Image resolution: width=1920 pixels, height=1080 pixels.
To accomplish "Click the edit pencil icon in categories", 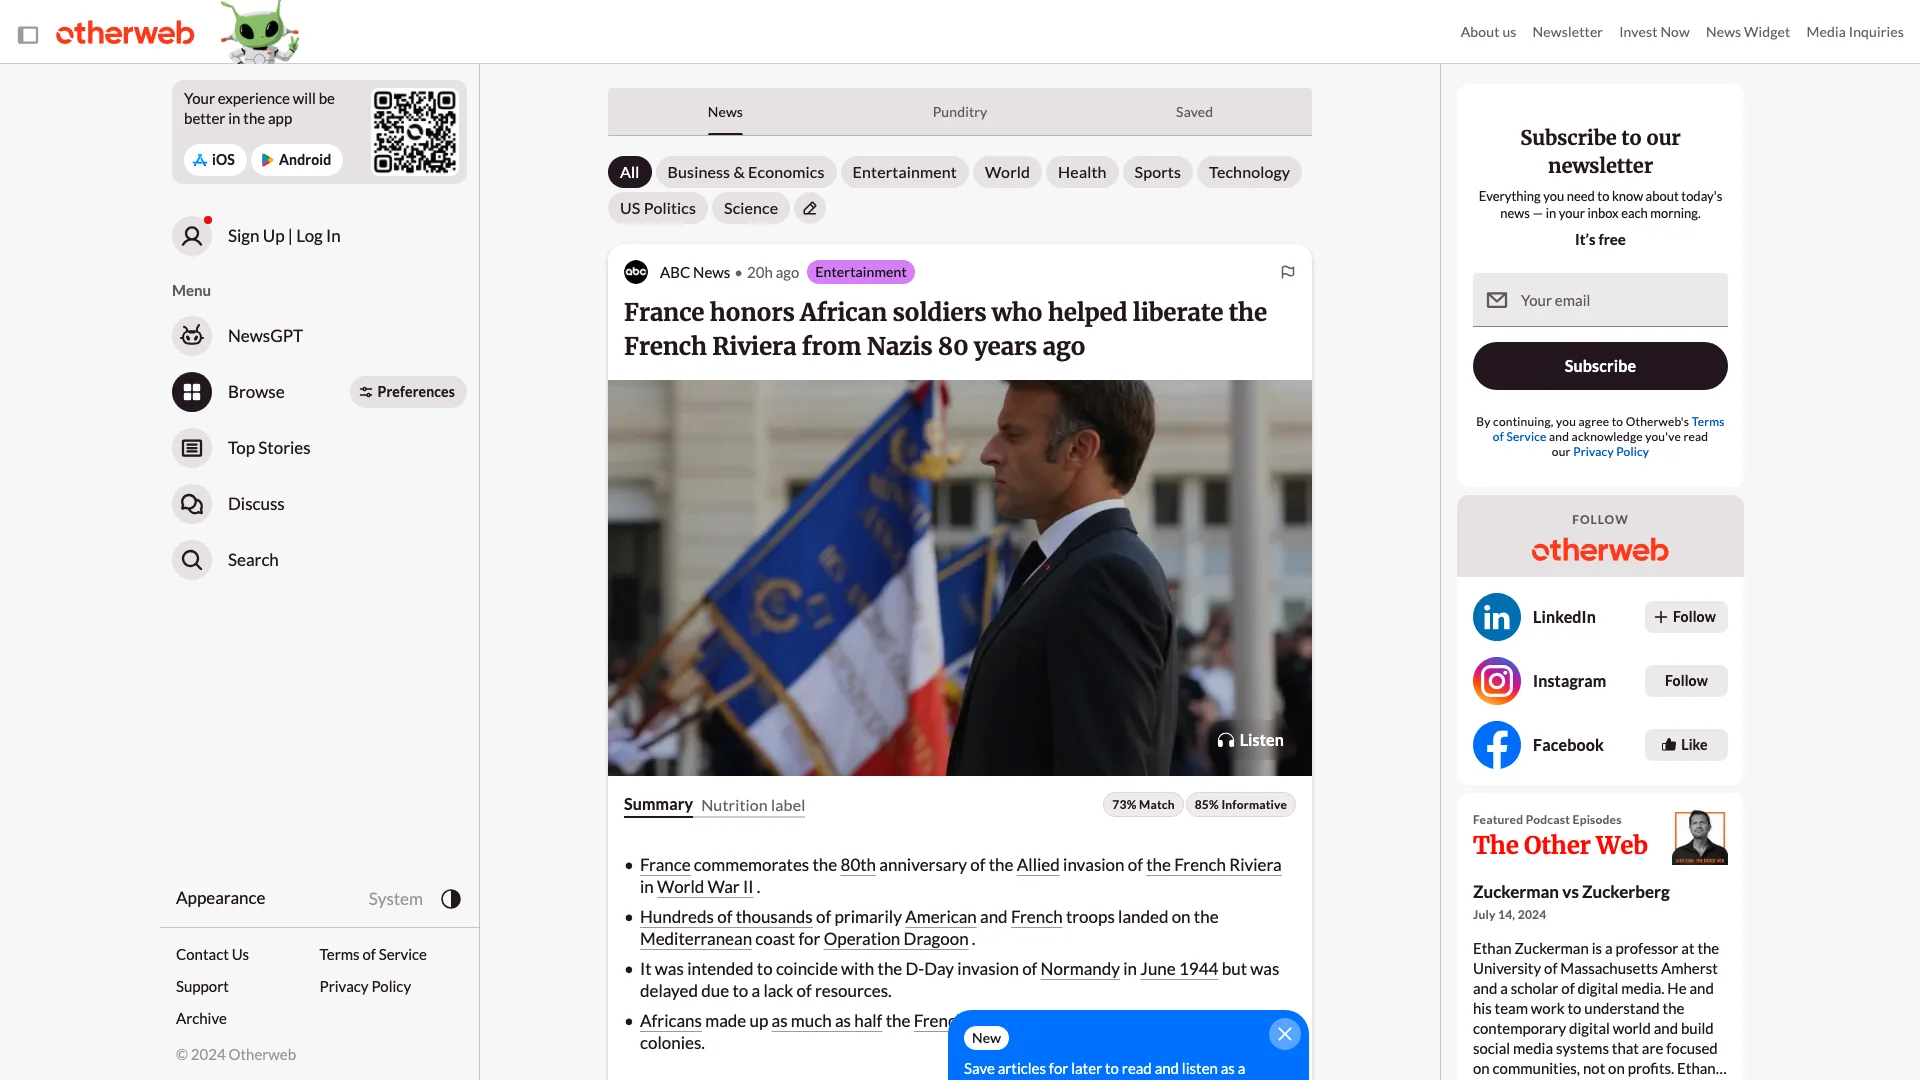I will coord(810,207).
